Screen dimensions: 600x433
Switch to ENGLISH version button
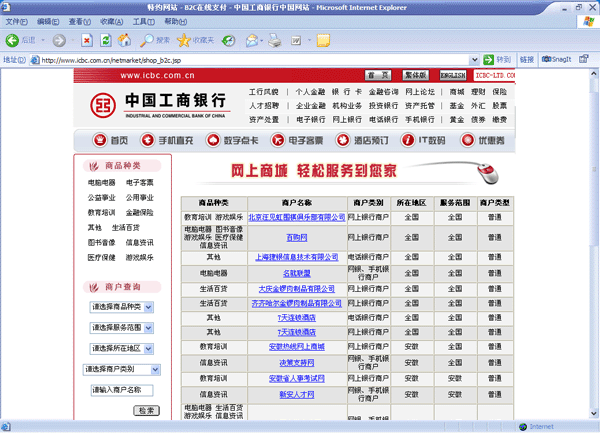(x=452, y=75)
